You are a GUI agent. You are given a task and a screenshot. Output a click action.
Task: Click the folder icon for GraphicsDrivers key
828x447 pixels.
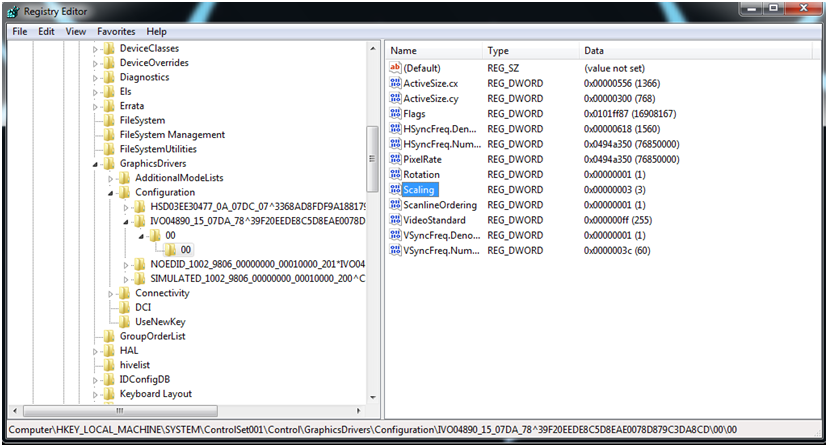pos(110,163)
